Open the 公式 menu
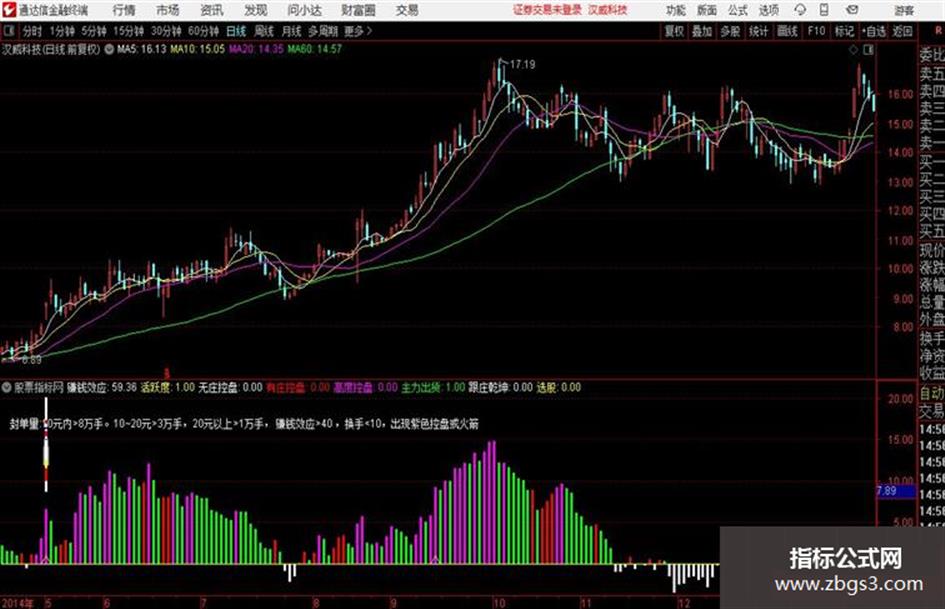Screen dimensions: 945x609 [x=737, y=10]
